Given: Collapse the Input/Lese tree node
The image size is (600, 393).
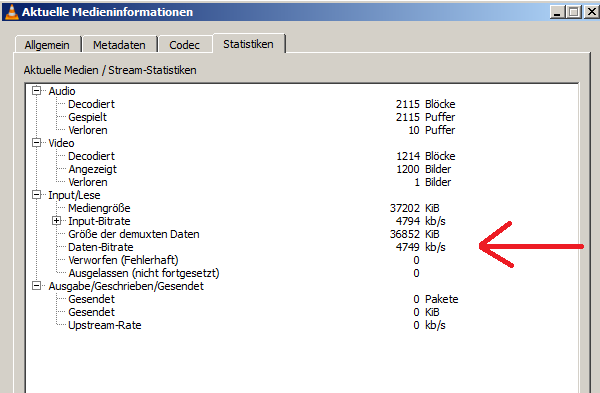Looking at the screenshot, I should coord(36,195).
